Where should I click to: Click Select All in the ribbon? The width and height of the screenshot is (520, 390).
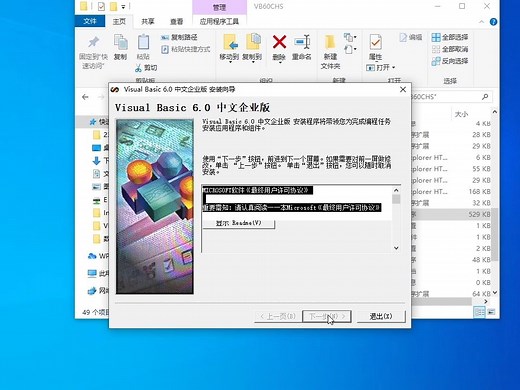tap(450, 37)
